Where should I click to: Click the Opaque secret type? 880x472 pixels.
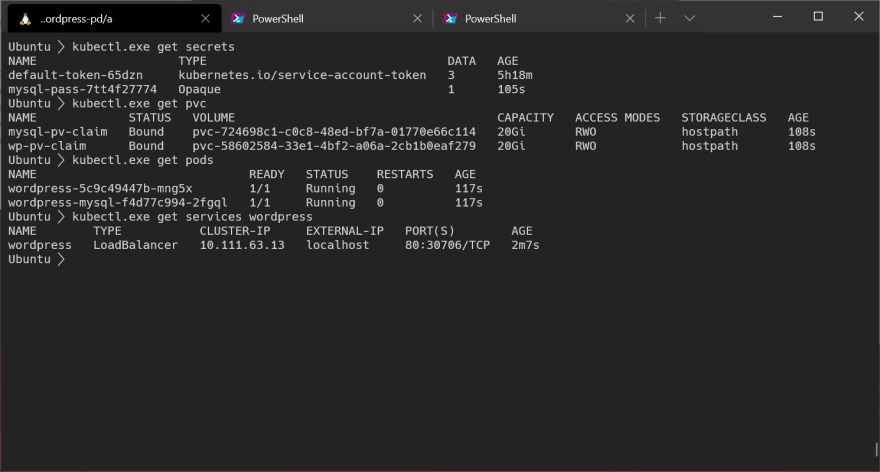click(199, 89)
